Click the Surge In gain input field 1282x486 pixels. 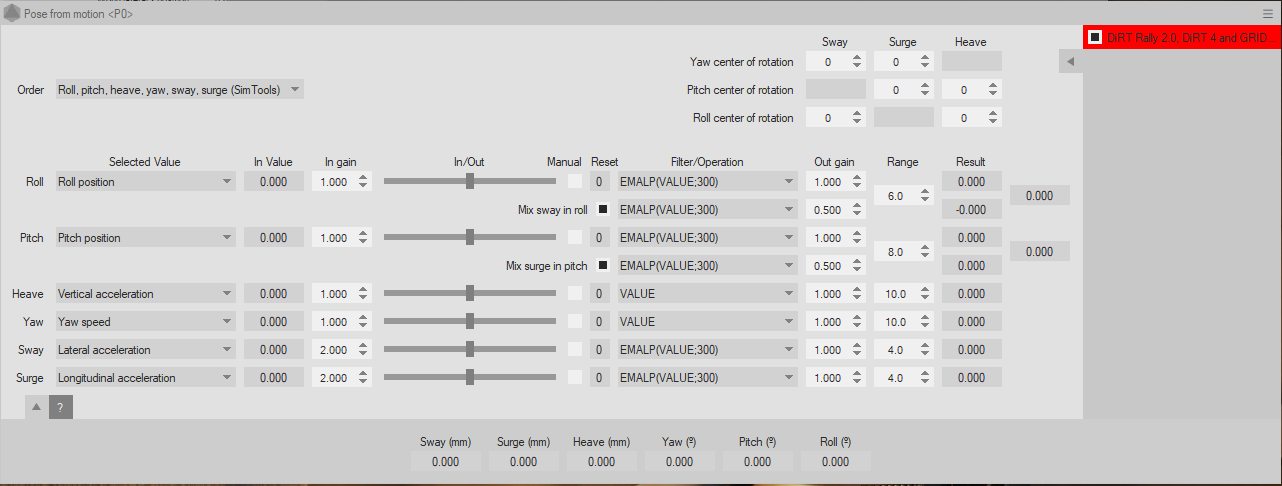pyautogui.click(x=333, y=378)
